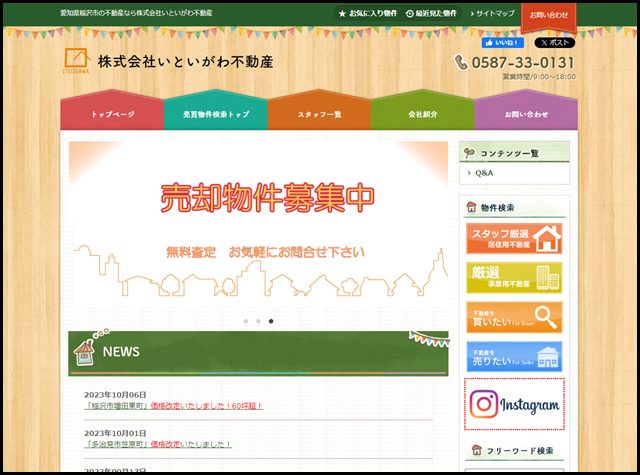Click the 売却物件募集中 slider banner

click(258, 224)
